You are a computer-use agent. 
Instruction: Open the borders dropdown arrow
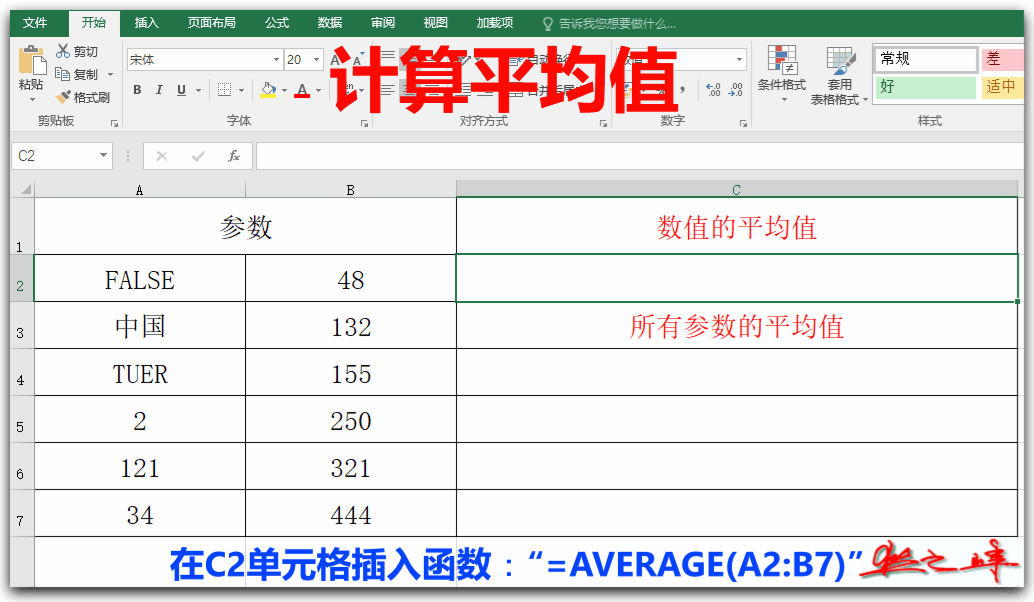241,90
